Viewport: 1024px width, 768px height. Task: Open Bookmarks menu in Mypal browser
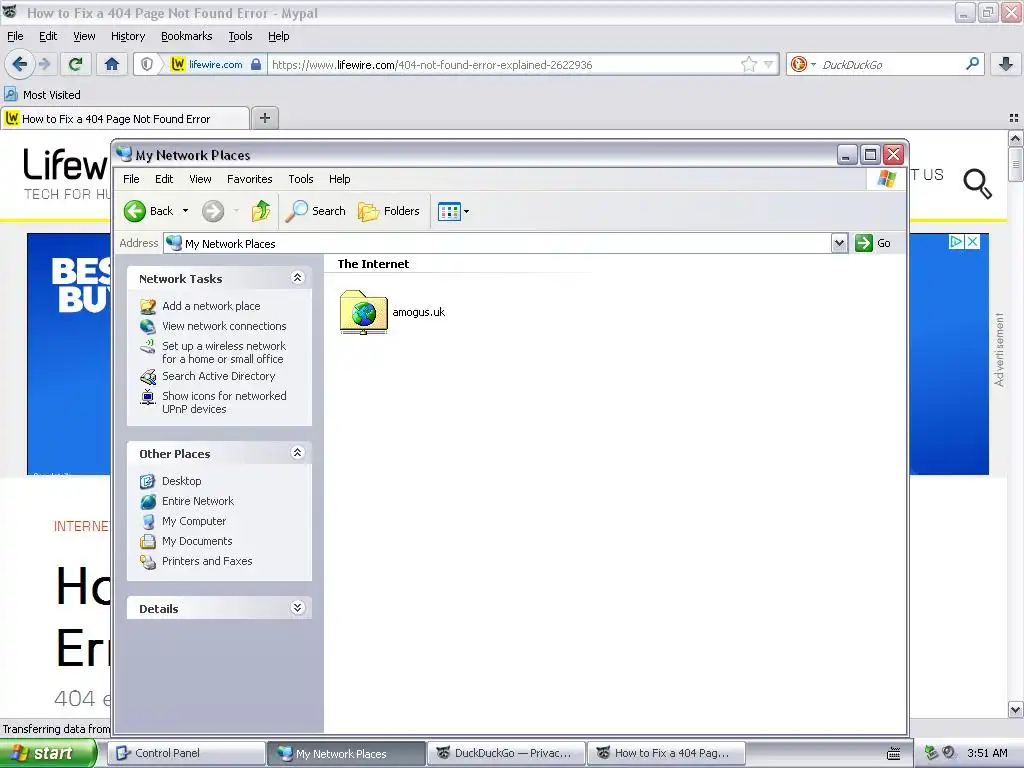[187, 36]
